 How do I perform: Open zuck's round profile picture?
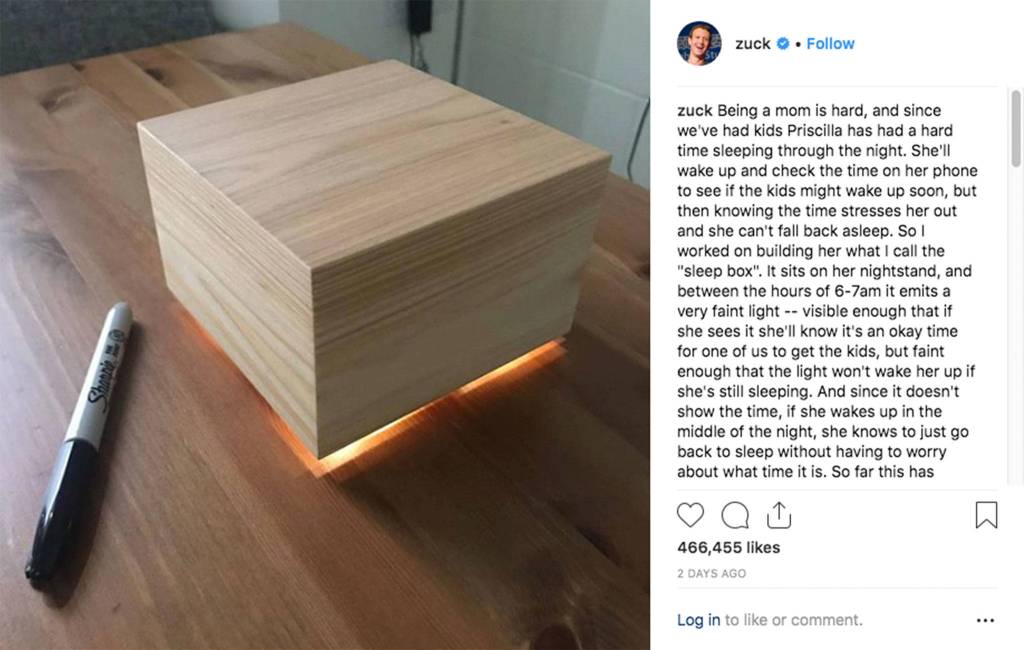pos(699,44)
